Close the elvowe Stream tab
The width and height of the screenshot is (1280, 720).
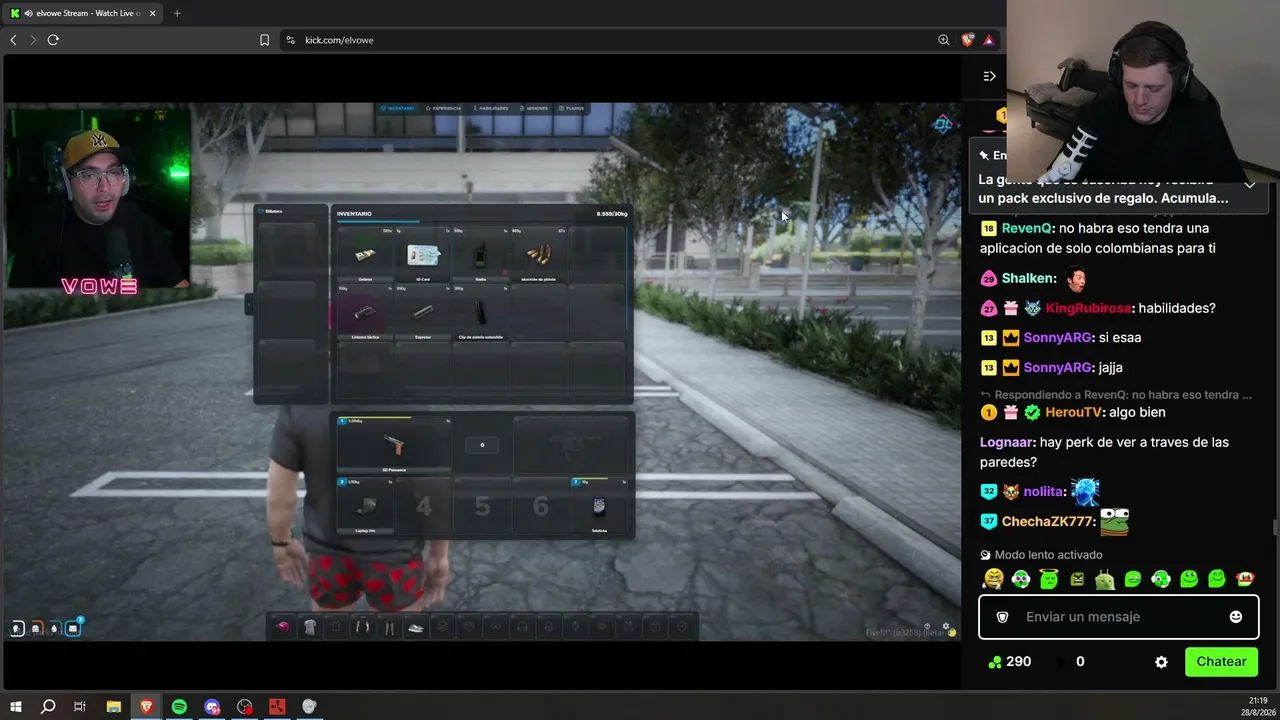pyautogui.click(x=152, y=13)
